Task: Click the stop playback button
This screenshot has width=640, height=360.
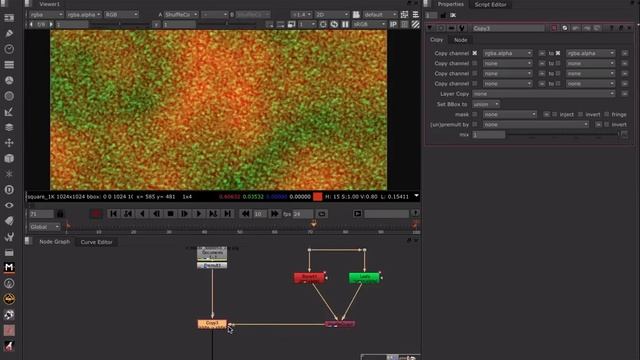Action: click(x=171, y=213)
